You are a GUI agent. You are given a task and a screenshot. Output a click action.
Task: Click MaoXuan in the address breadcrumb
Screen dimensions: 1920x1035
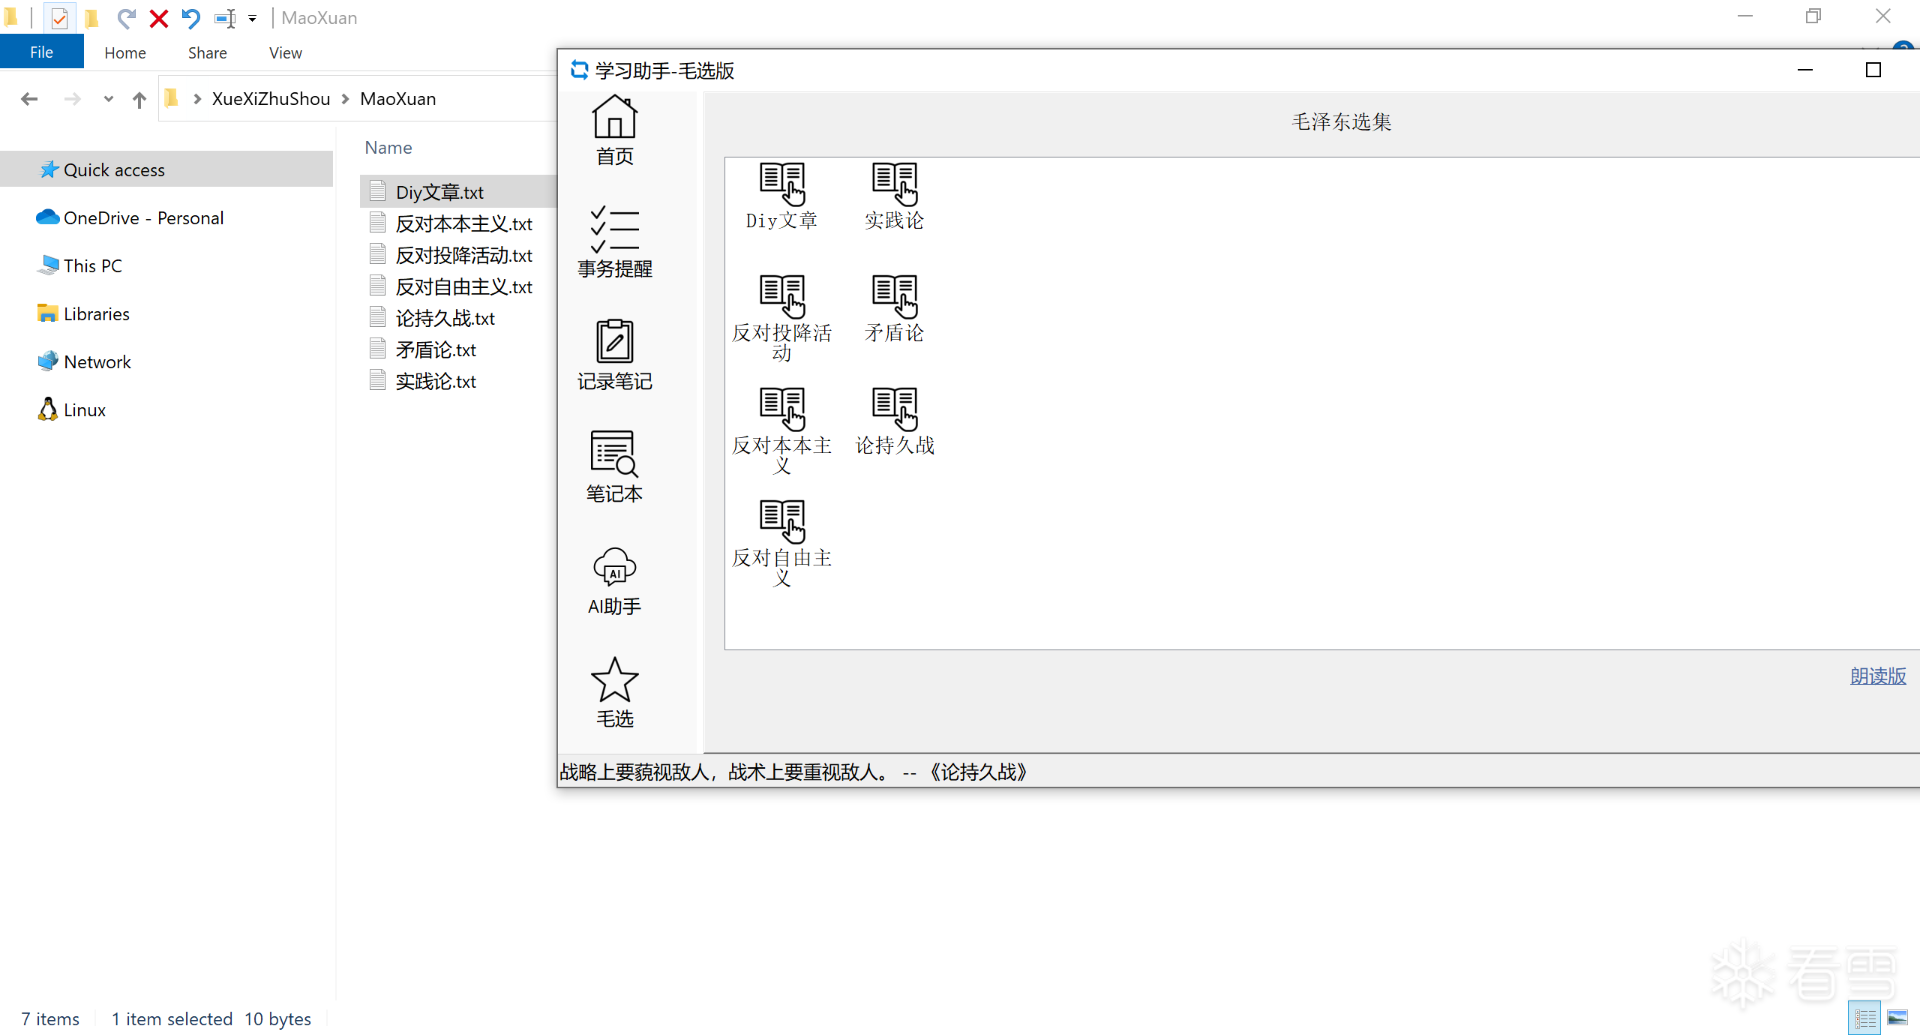coord(398,99)
